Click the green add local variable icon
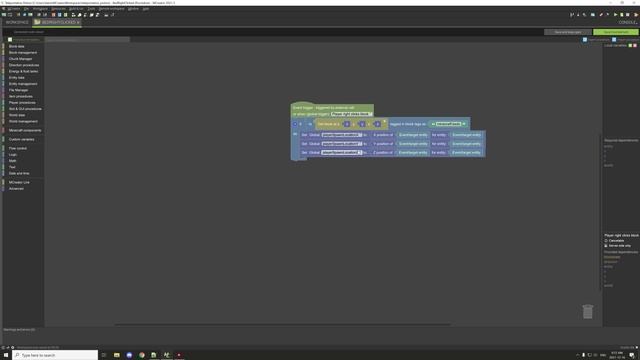The width and height of the screenshot is (640, 360). pyautogui.click(x=630, y=45)
